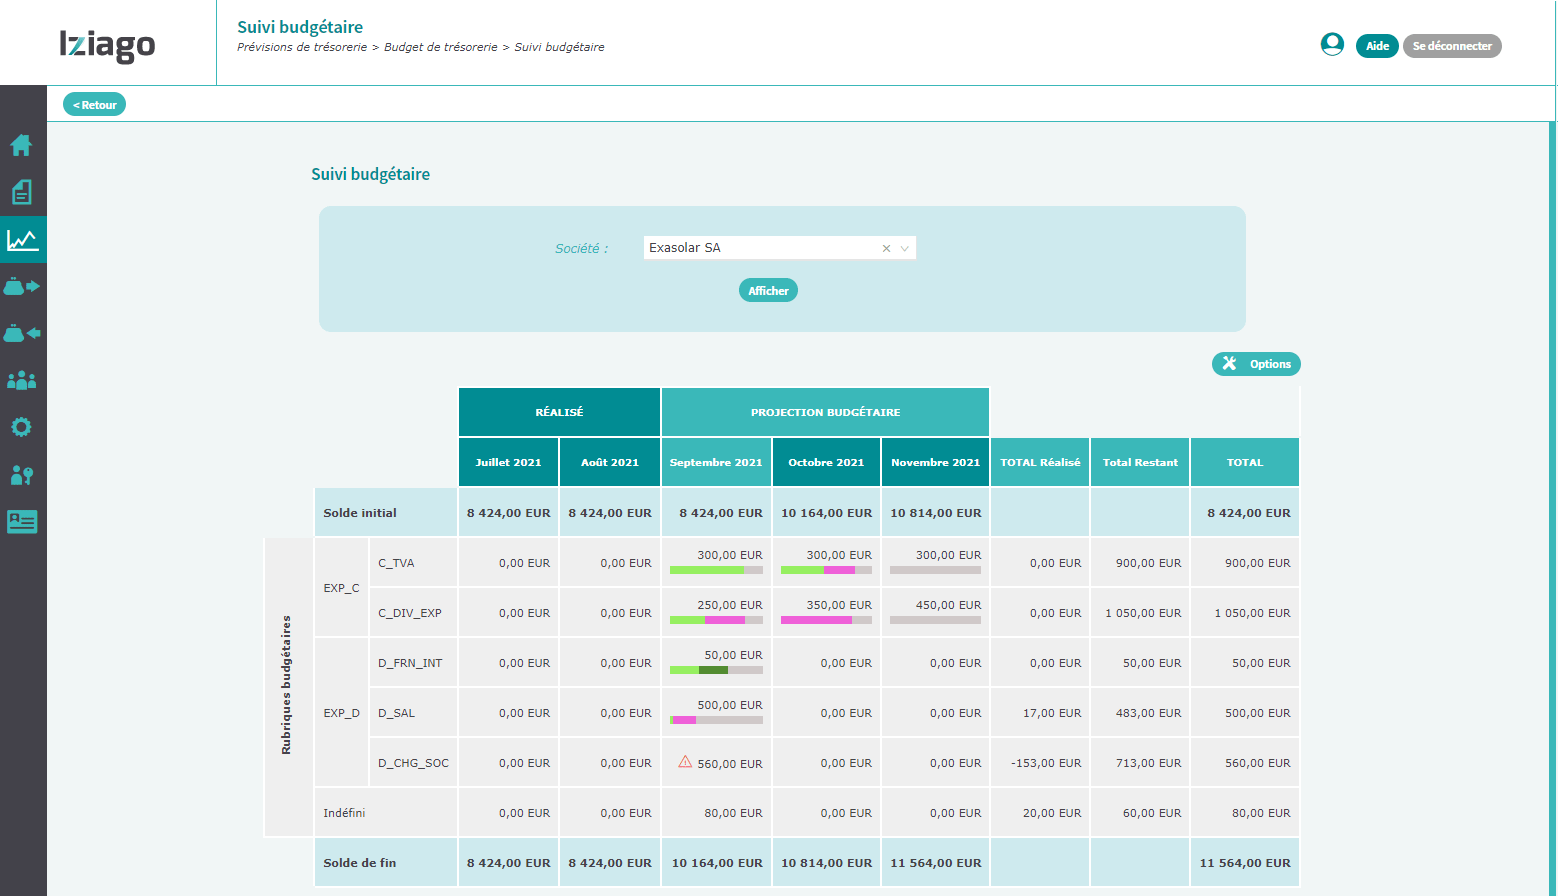This screenshot has width=1558, height=896.
Task: Click the Société Exasolar SA field
Action: click(x=779, y=248)
